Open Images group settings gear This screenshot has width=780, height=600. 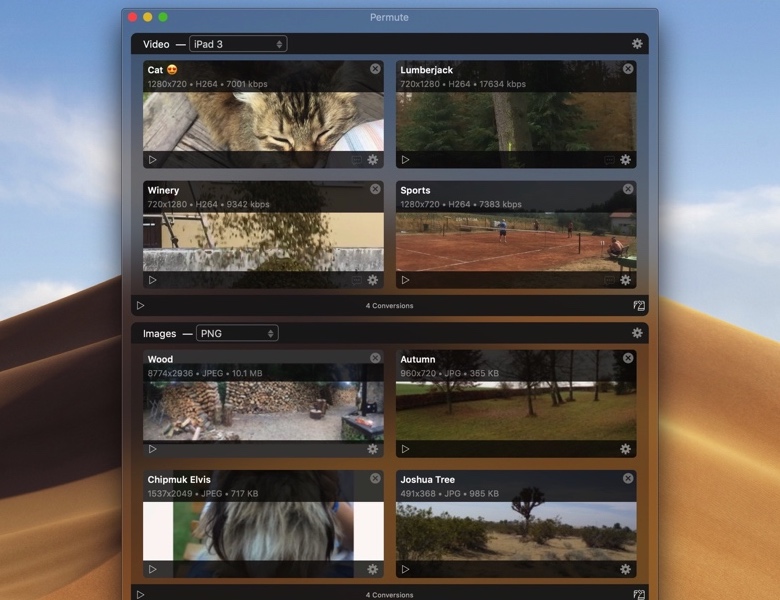[x=637, y=333]
